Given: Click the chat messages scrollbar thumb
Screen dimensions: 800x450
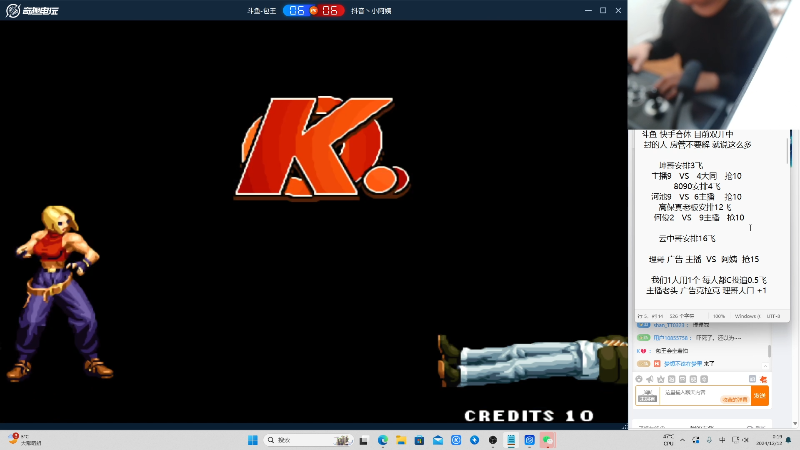Looking at the screenshot, I should click(769, 351).
